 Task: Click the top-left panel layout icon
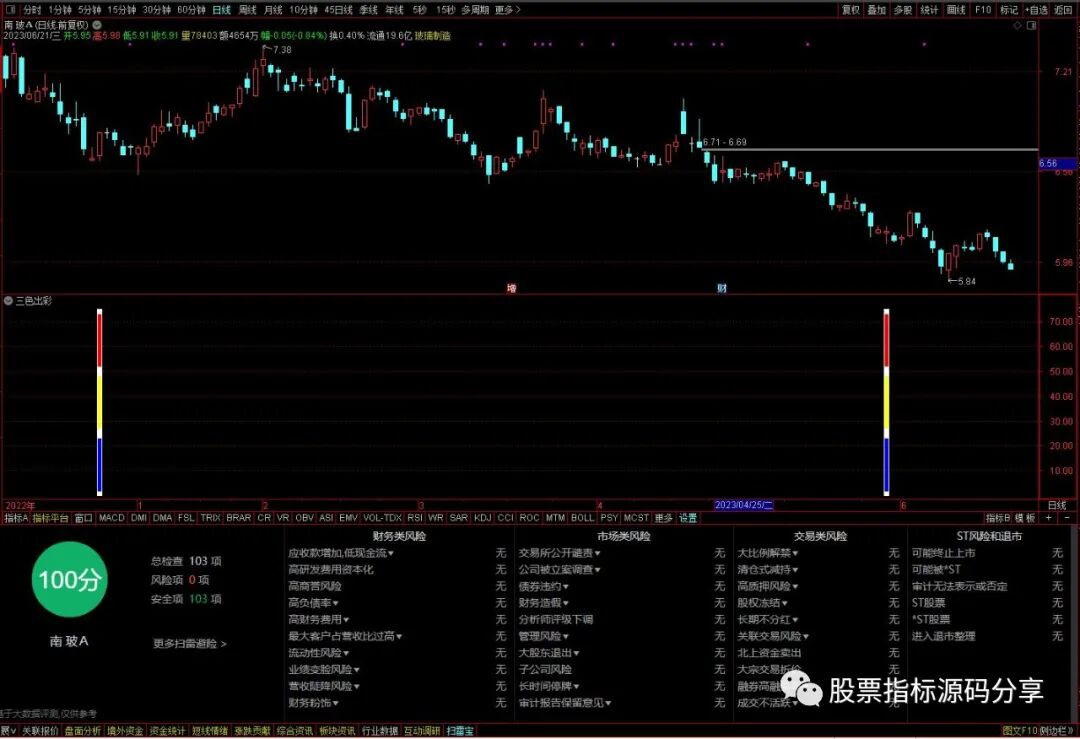pos(8,10)
